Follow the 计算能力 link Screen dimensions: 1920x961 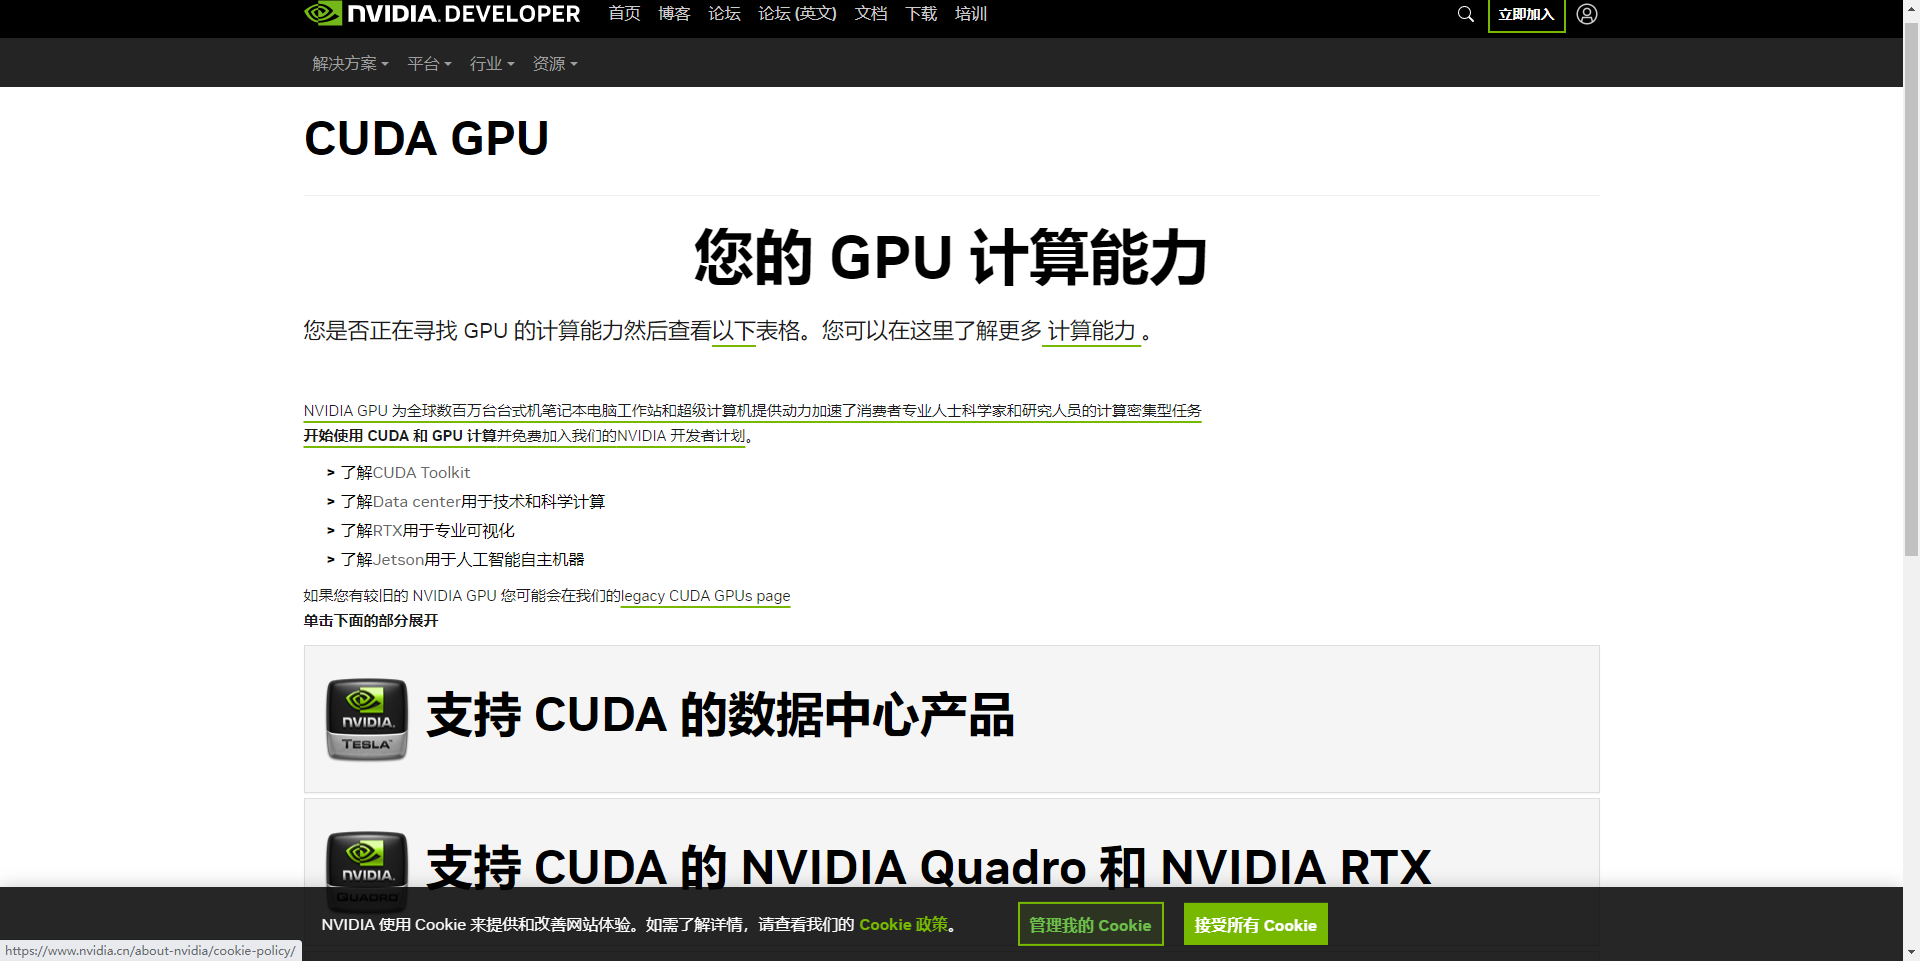[x=1091, y=331]
